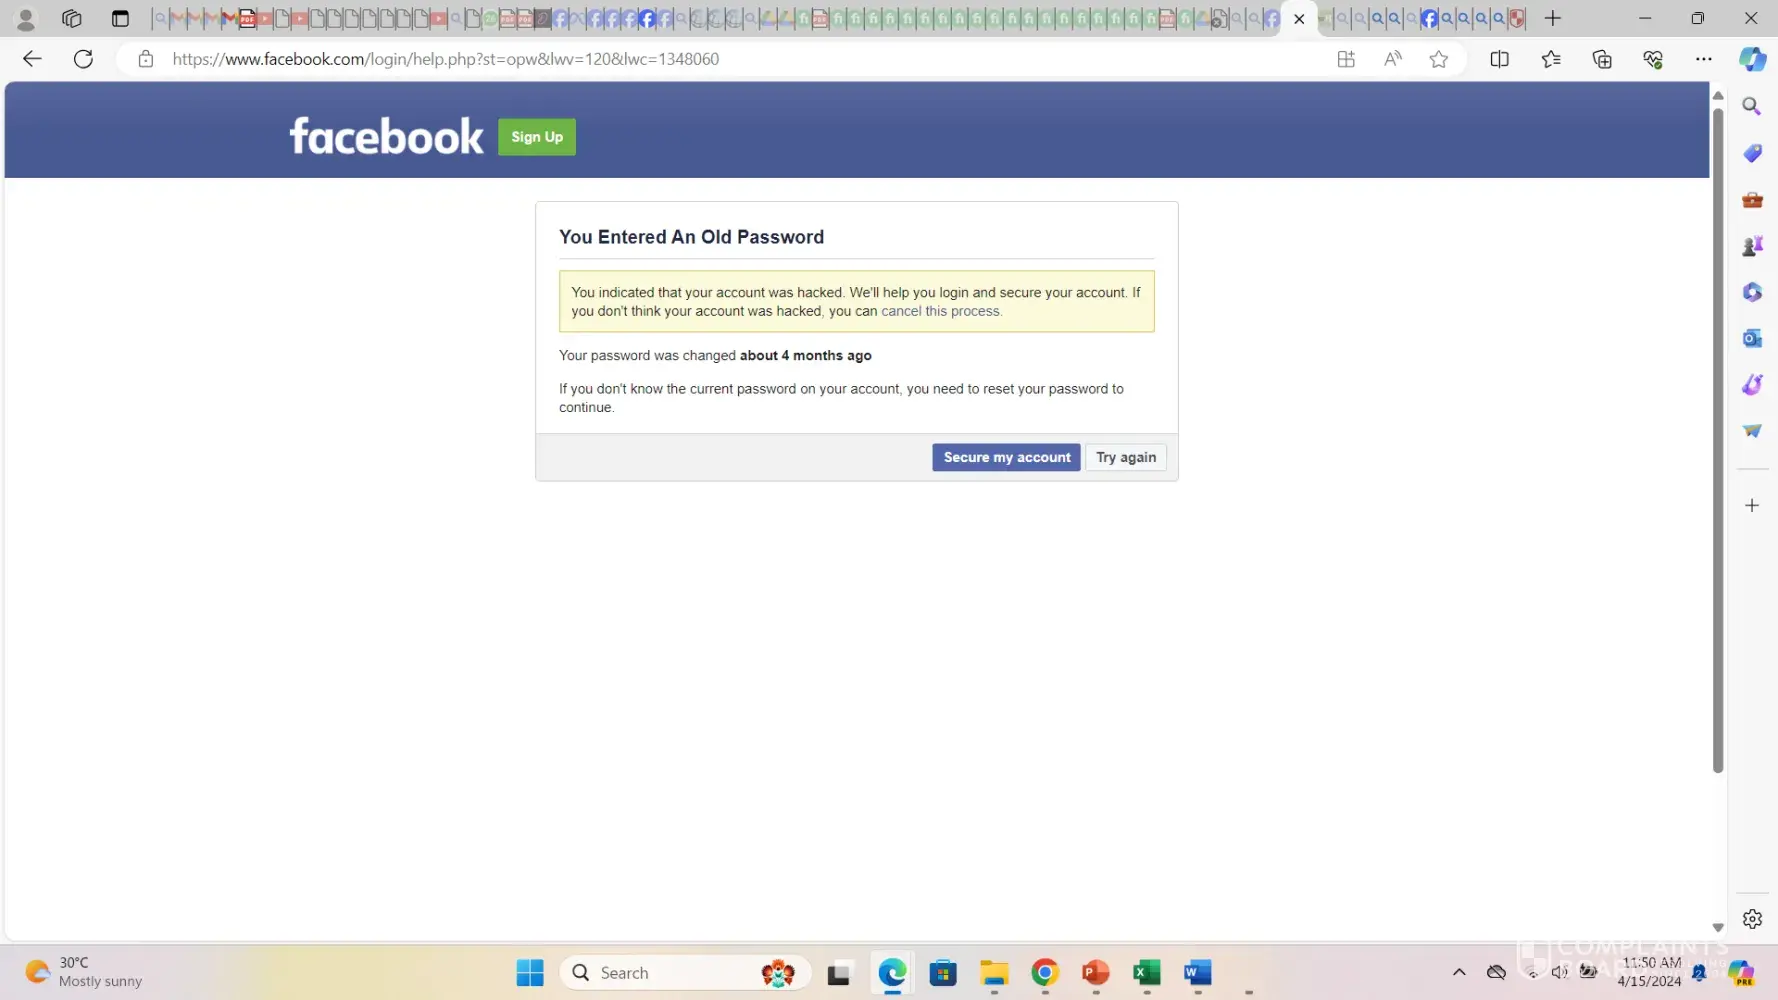Select the 'You Entered An Old Password' heading
Image resolution: width=1778 pixels, height=1000 pixels.
[x=691, y=237]
